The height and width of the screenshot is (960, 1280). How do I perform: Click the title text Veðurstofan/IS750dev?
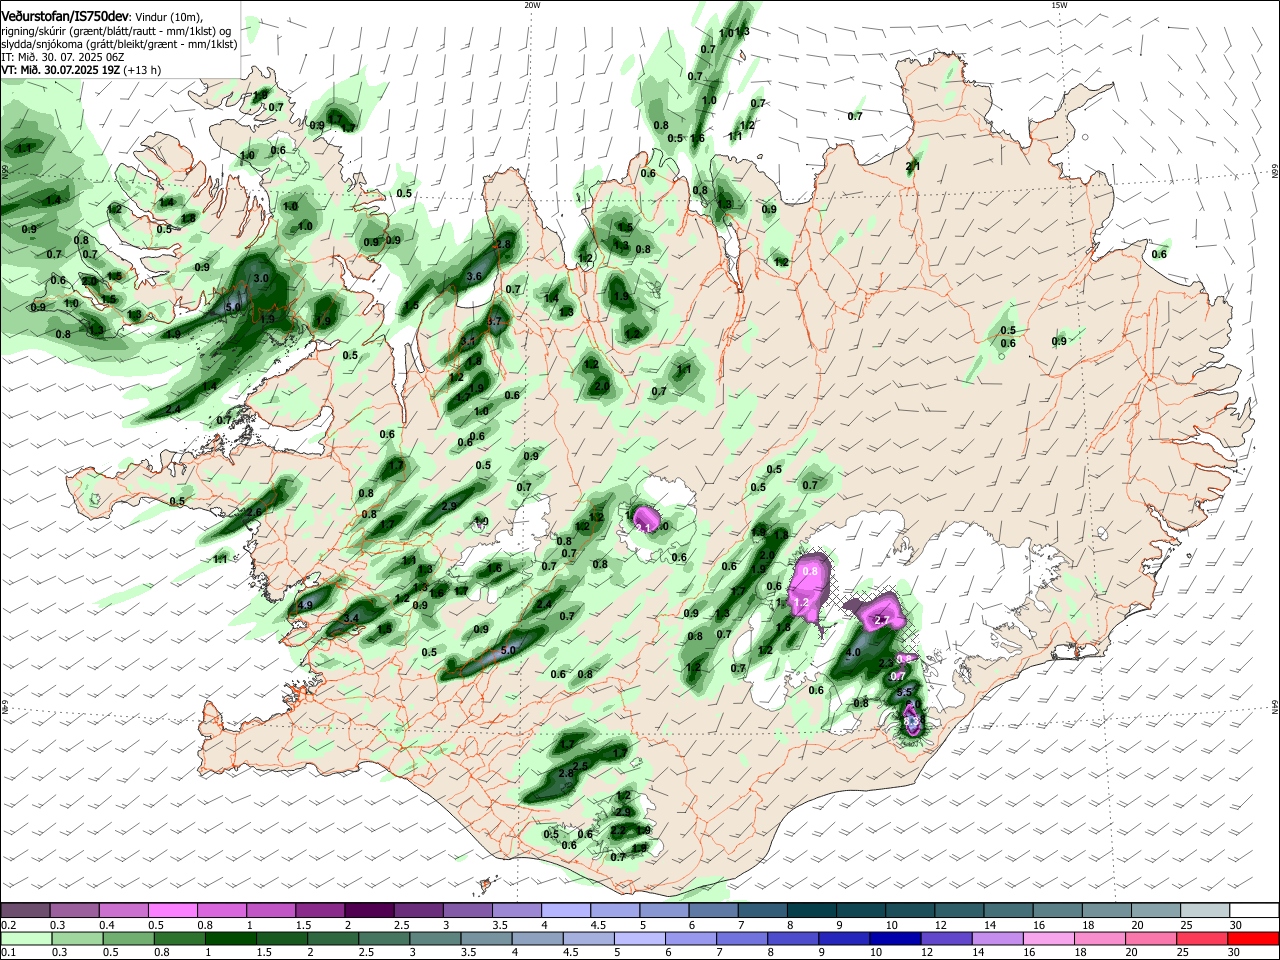coord(65,17)
